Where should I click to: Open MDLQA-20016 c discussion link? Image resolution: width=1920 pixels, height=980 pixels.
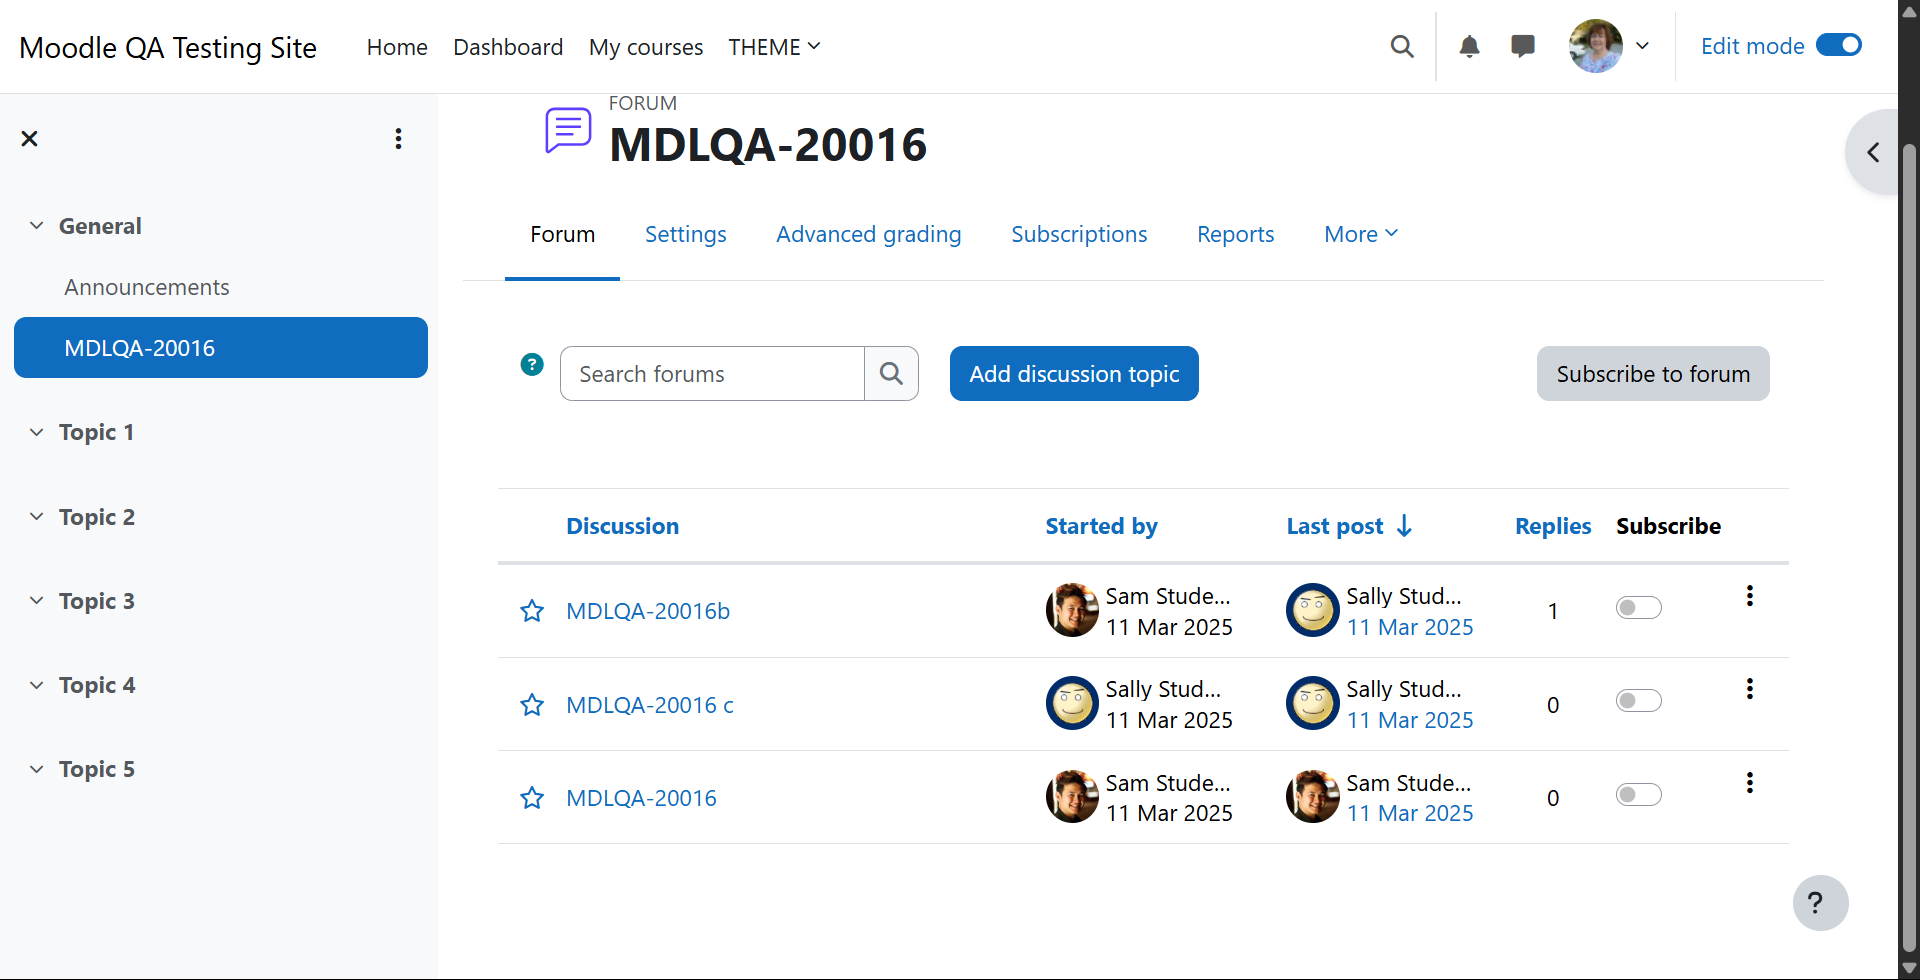(x=650, y=705)
